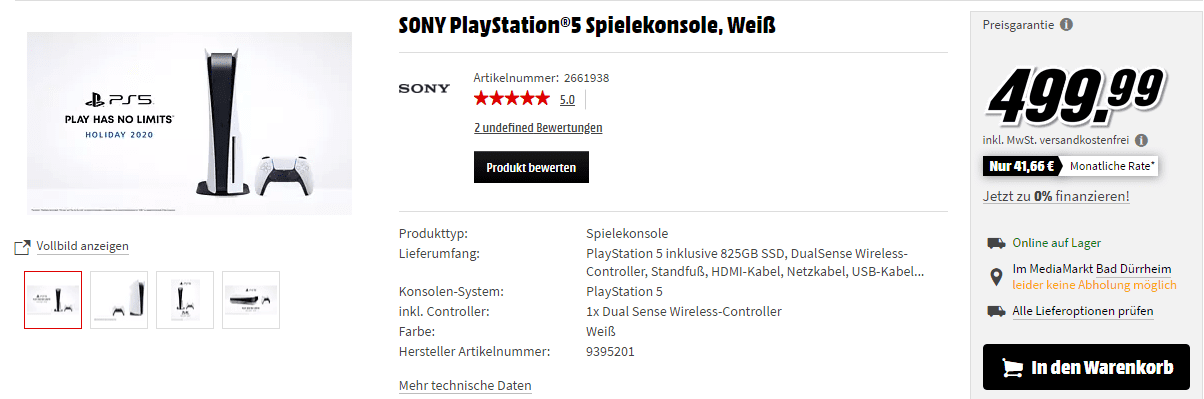Open Mehr technische Daten link
Viewport: 1204px width, 399px height.
click(465, 386)
